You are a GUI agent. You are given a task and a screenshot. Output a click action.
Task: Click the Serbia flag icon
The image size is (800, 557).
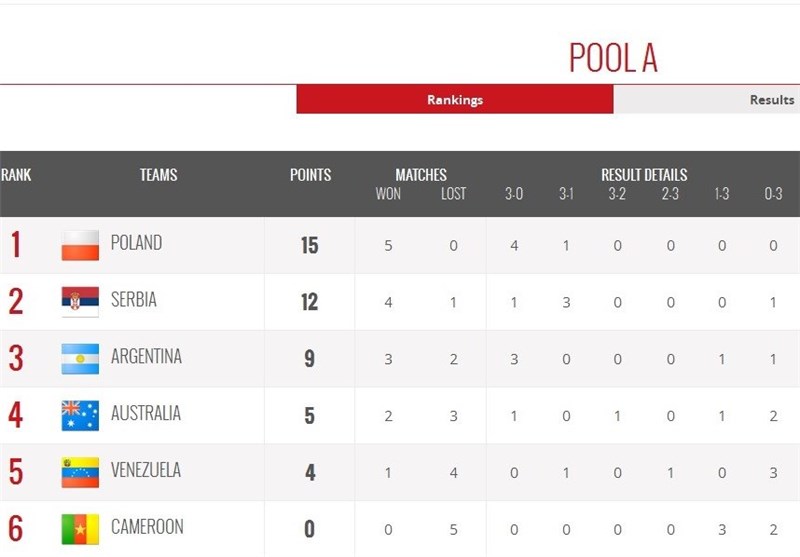[x=80, y=301]
